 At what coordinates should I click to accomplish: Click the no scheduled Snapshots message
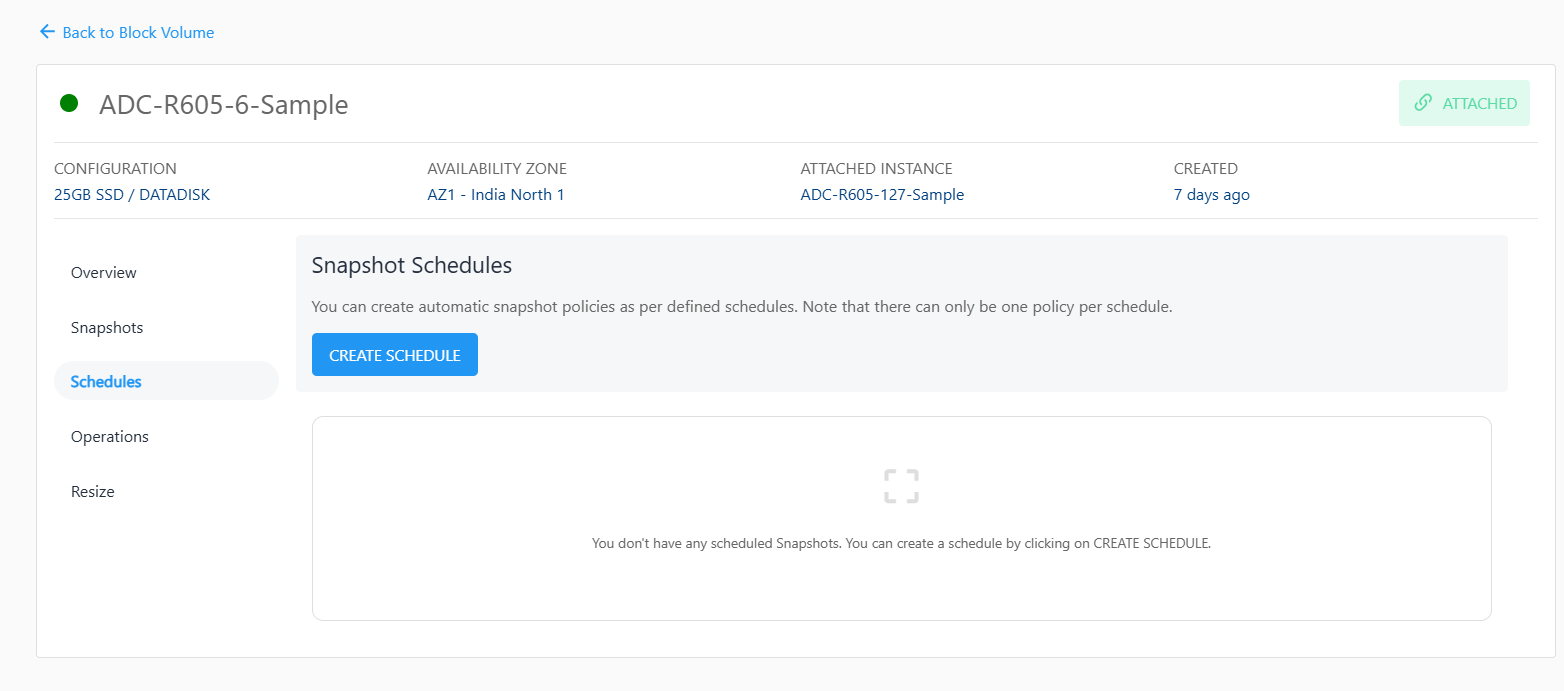coord(901,544)
